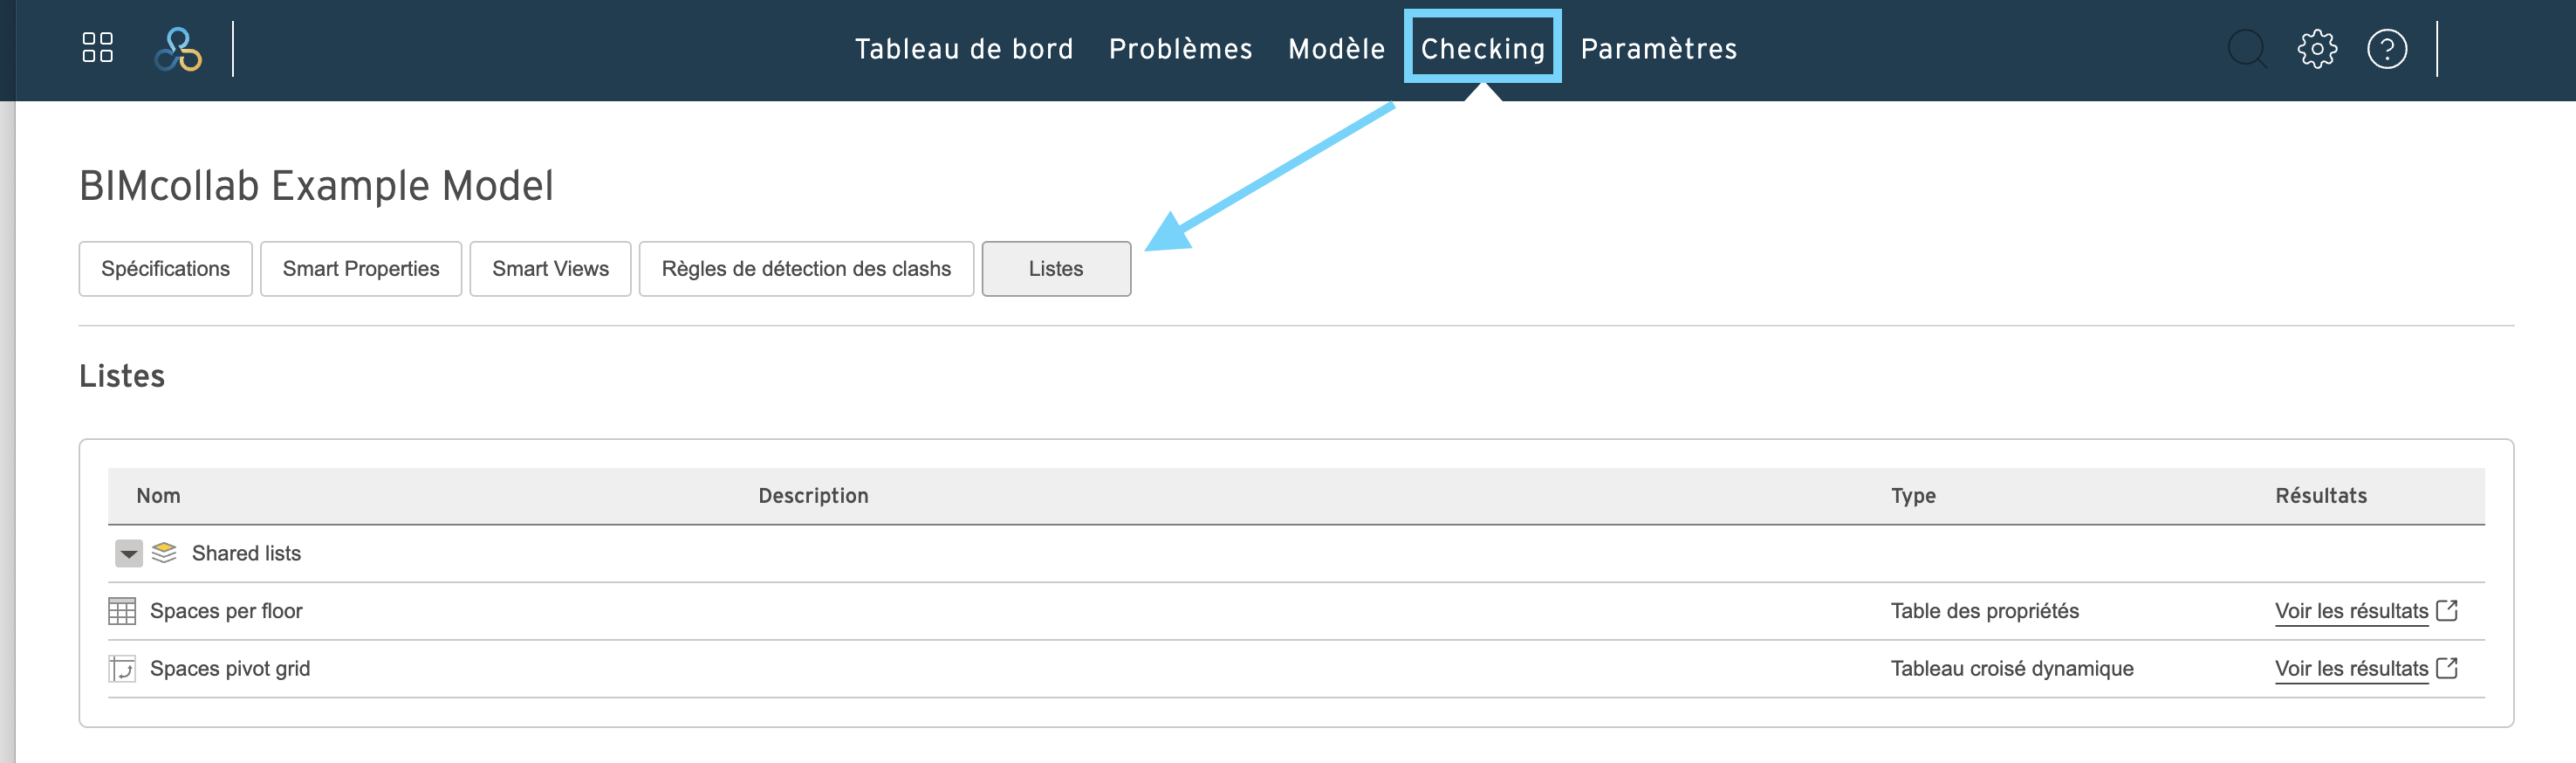This screenshot has width=2576, height=763.
Task: Open external link icon for Spaces per floor
Action: click(2447, 610)
